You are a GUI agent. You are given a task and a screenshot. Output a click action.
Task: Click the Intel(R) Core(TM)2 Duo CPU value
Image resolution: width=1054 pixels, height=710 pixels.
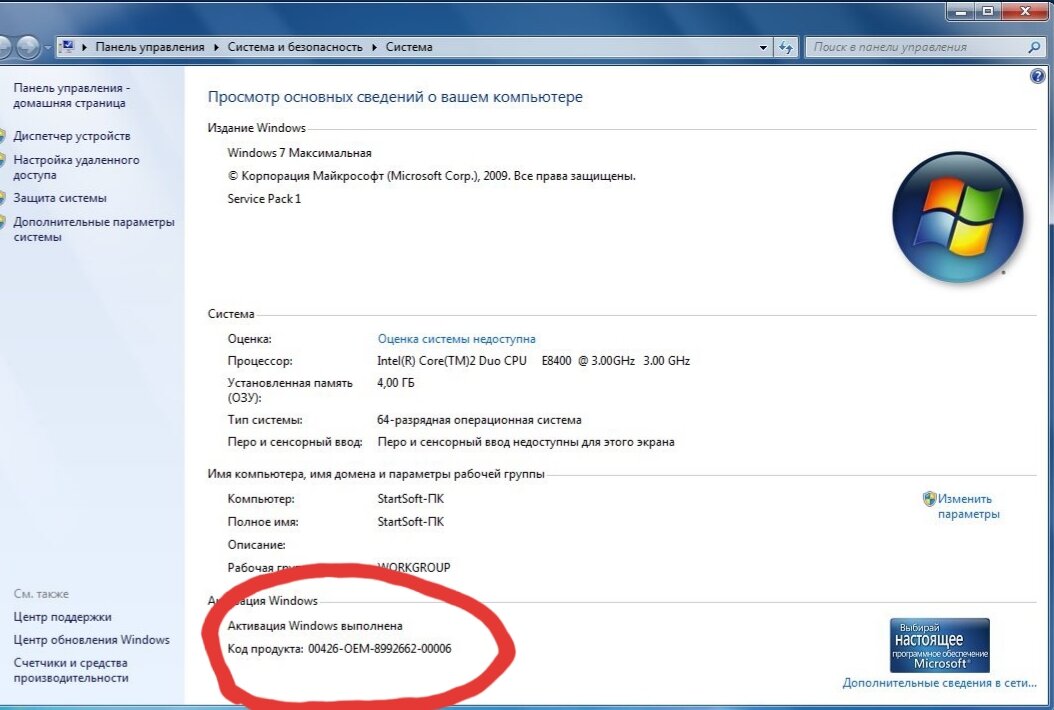pyautogui.click(x=533, y=360)
